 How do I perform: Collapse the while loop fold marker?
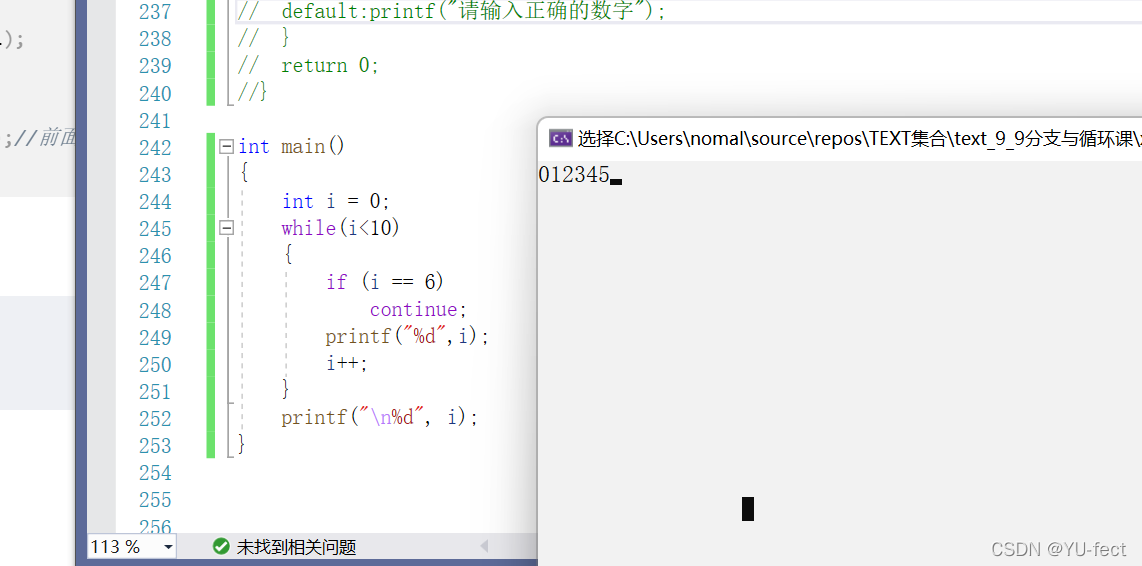(226, 228)
